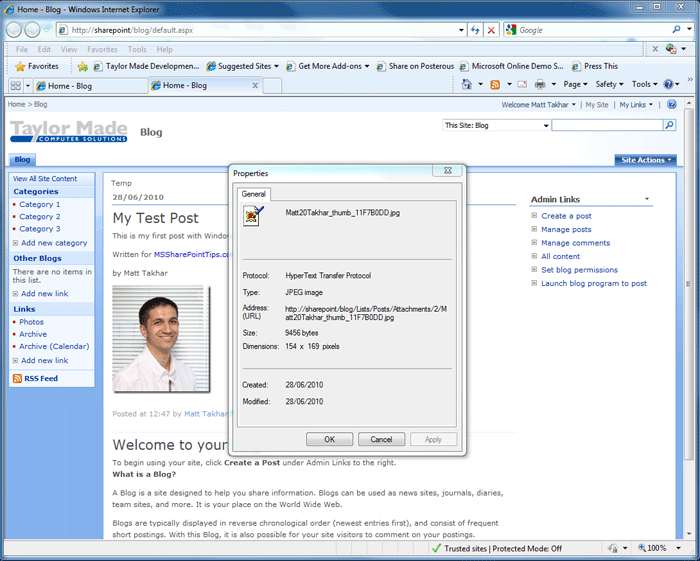Click the site search text field
The height and width of the screenshot is (561, 700).
(608, 125)
